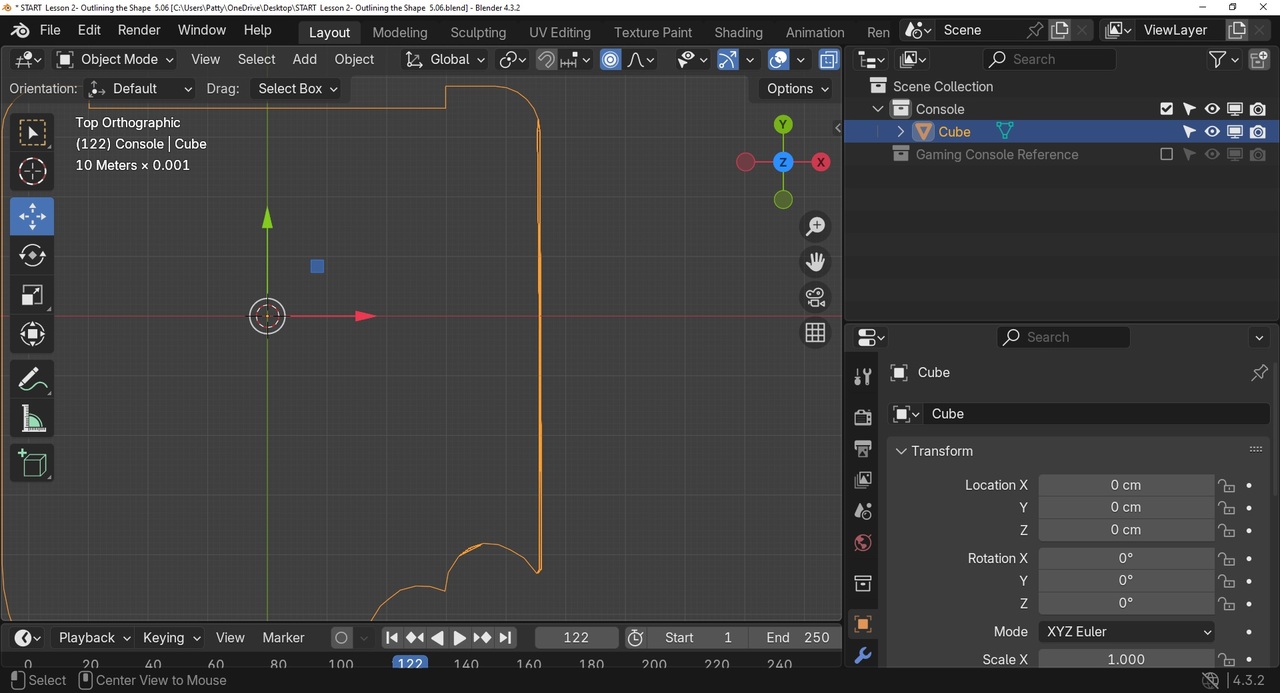Open the Render menu
1280x693 pixels.
[139, 30]
